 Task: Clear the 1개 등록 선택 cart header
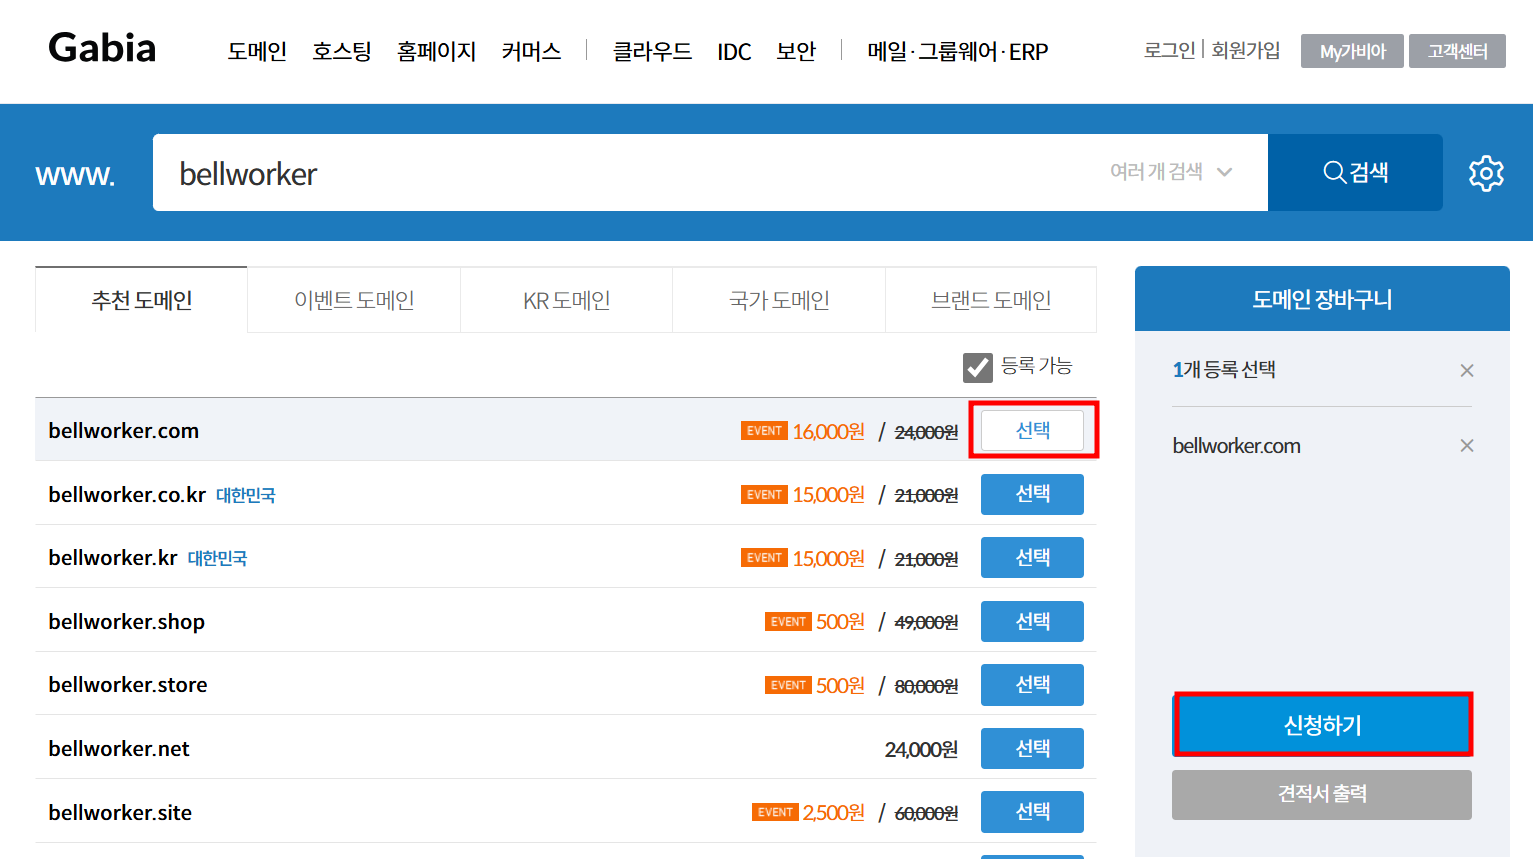pyautogui.click(x=1467, y=370)
